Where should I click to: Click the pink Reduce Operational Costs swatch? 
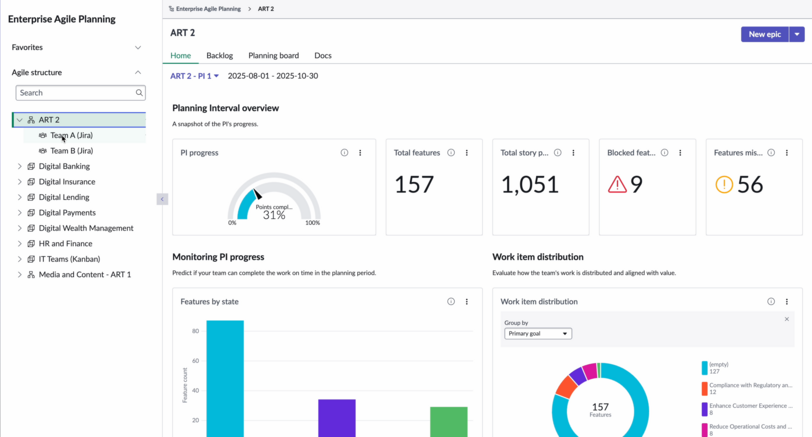(x=704, y=430)
